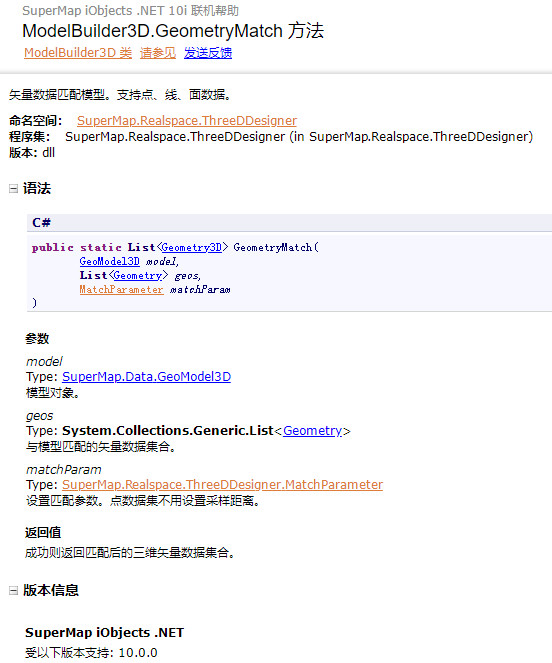
Task: Click the ModelBuilder3D.GeometryMatch 方法 page title
Action: click(173, 31)
